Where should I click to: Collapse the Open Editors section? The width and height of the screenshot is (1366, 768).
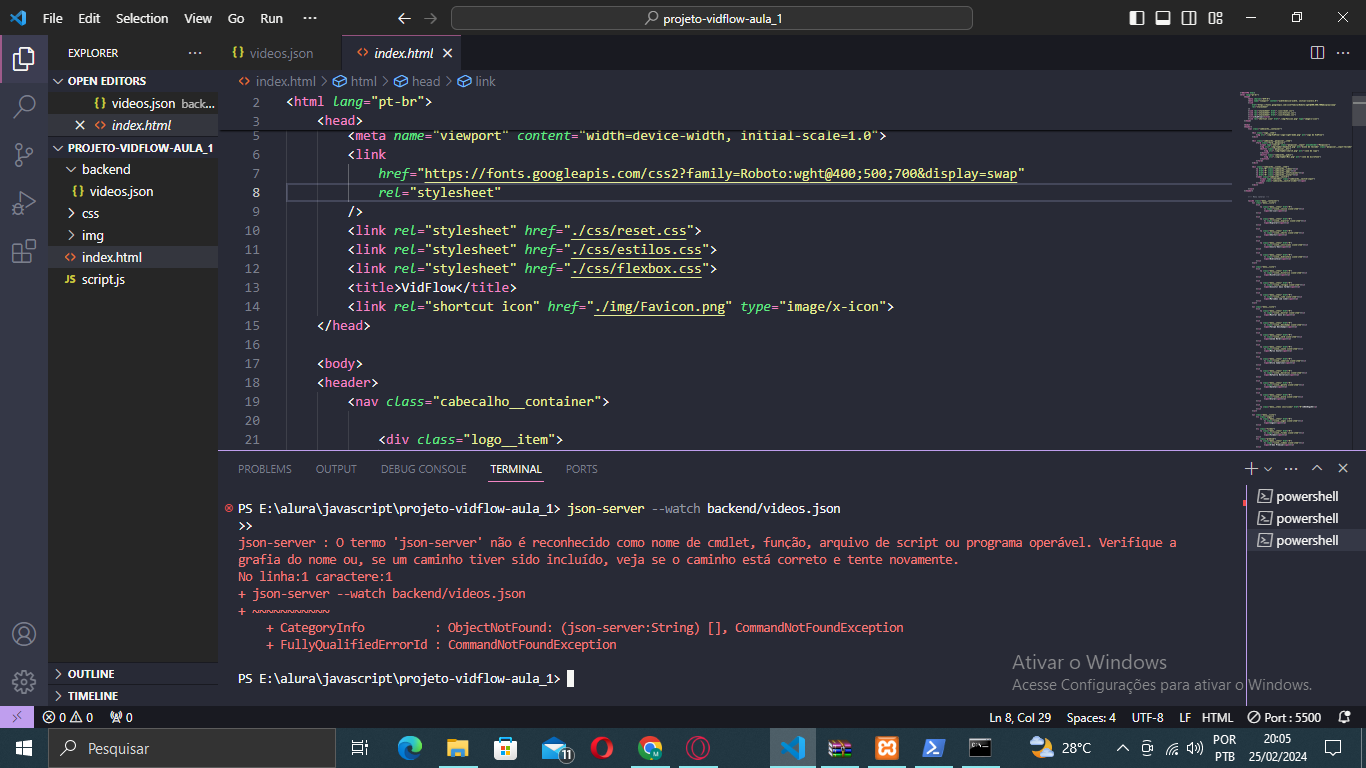133,81
